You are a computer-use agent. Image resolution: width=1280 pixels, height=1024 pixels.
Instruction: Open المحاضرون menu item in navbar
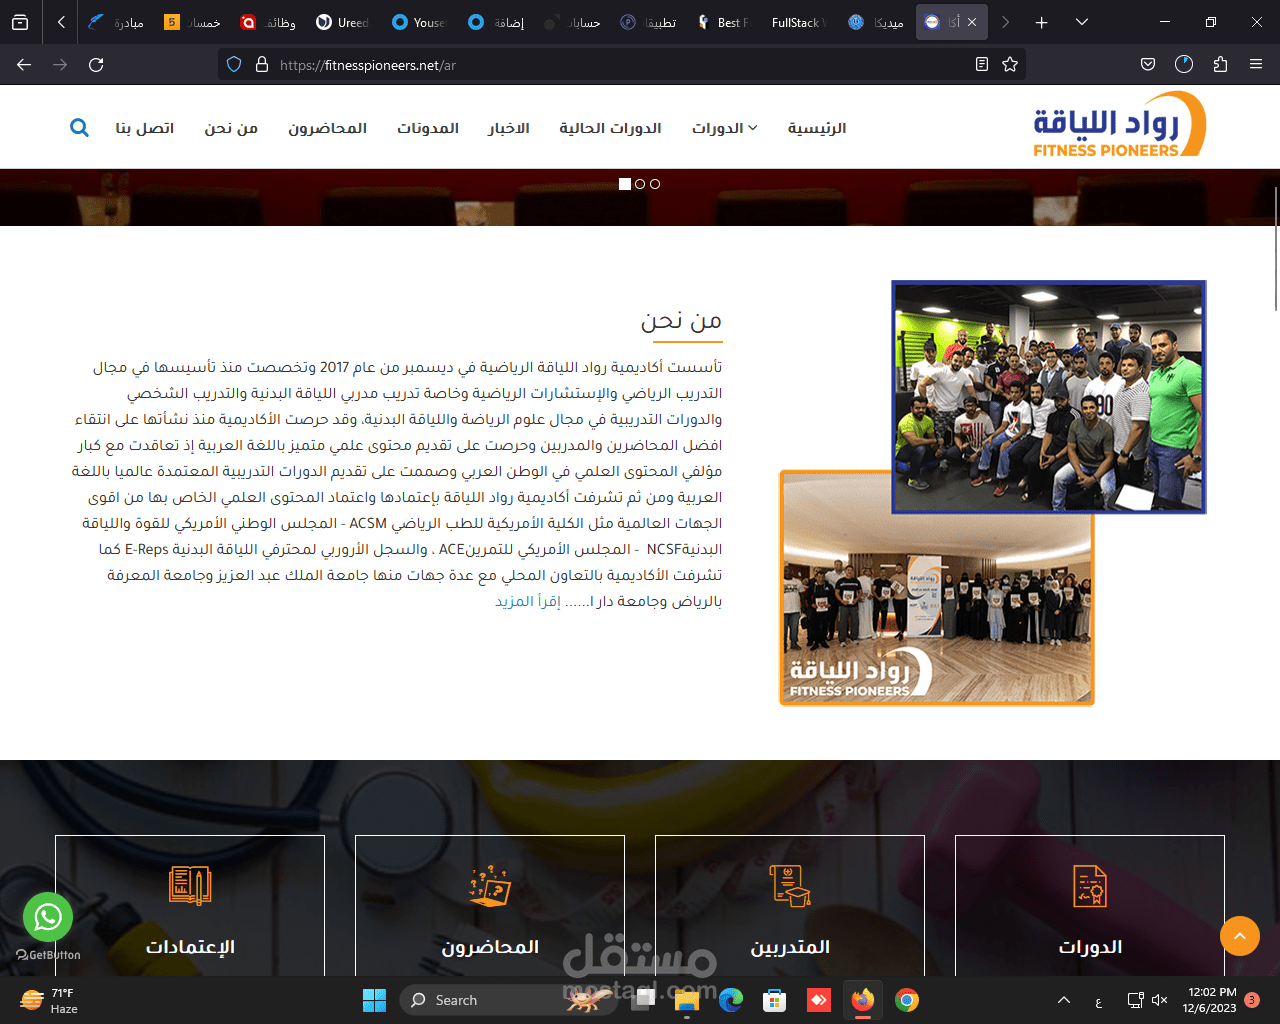coord(327,128)
